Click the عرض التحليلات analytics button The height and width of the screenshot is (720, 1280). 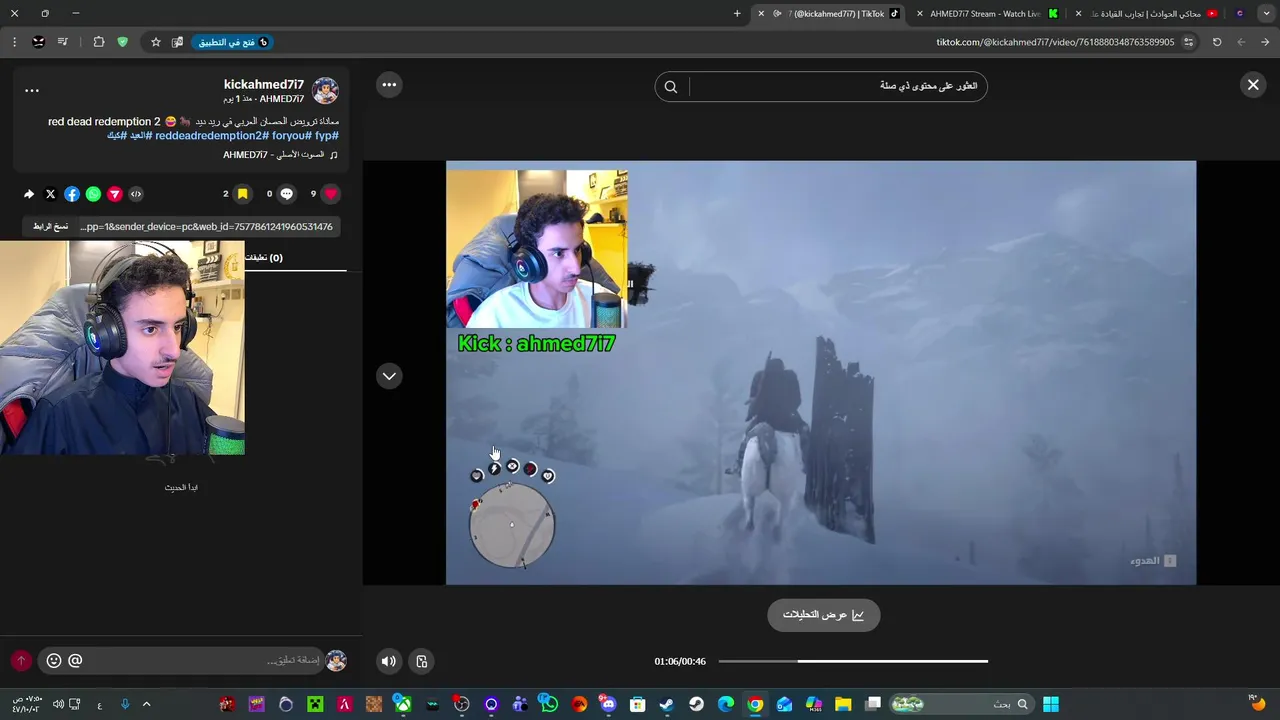824,615
